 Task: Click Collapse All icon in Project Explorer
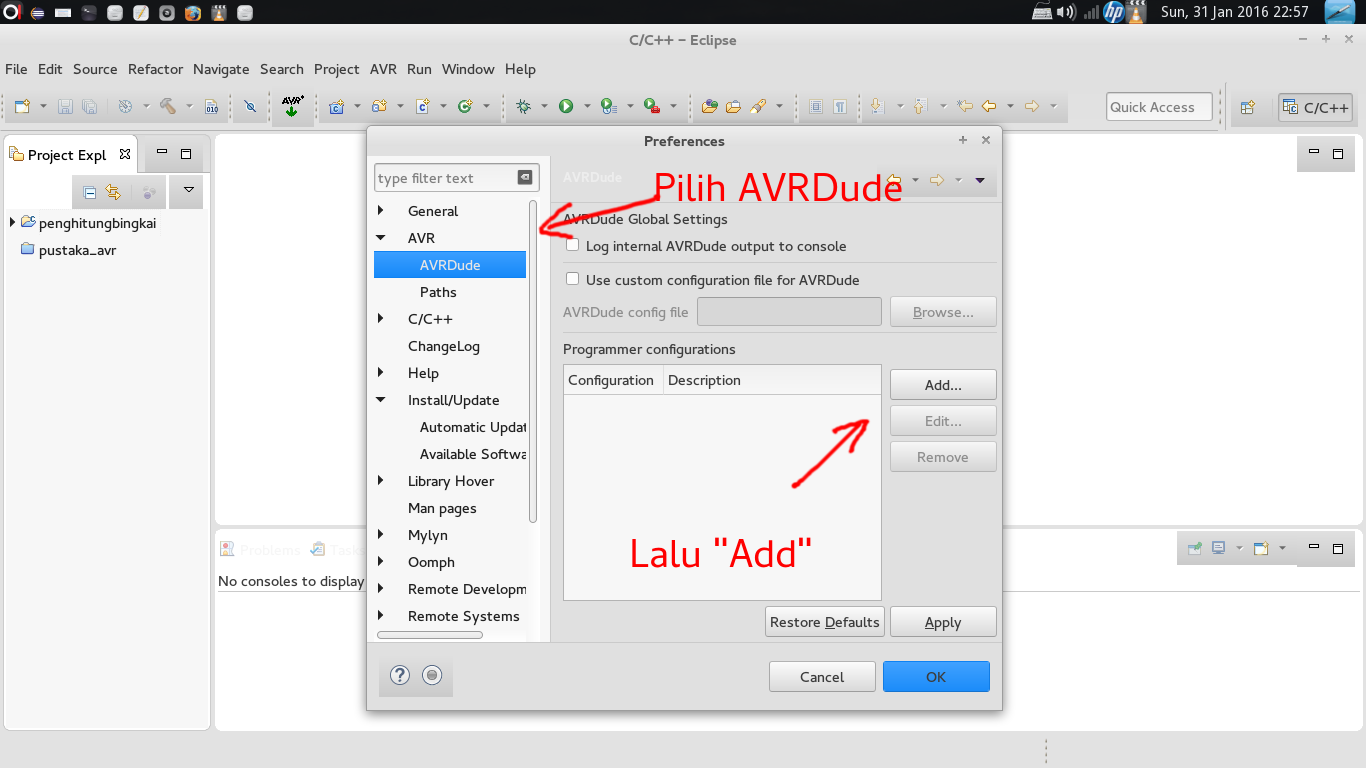(90, 191)
